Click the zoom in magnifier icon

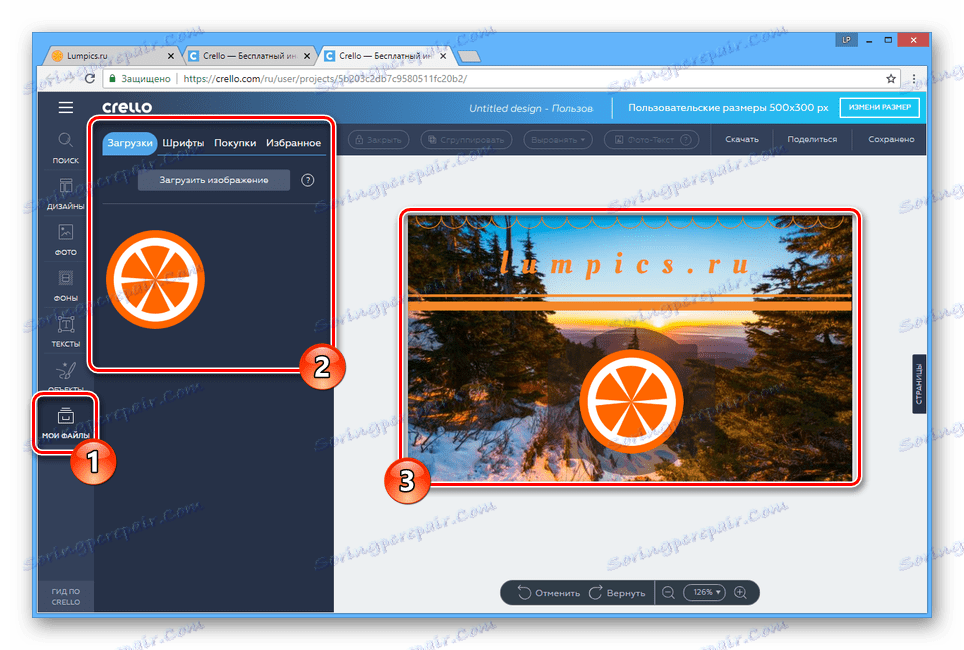[741, 593]
